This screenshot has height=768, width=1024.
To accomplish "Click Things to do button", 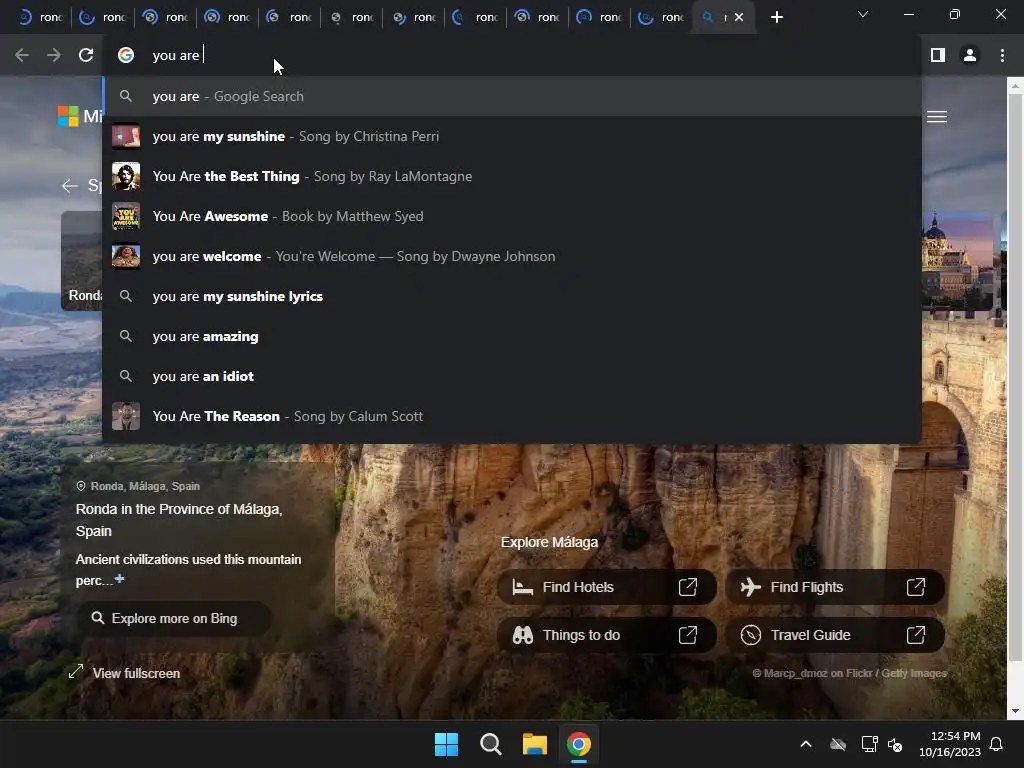I will point(606,635).
